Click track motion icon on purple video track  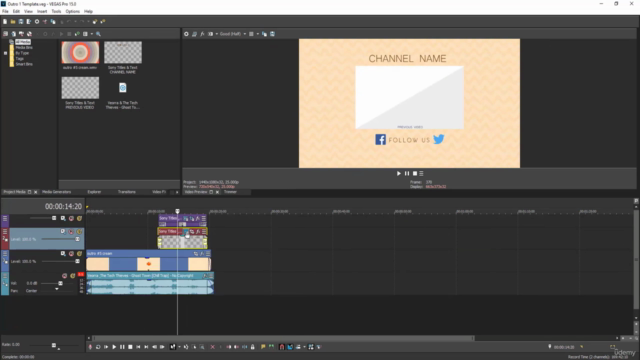pyautogui.click(x=63, y=218)
